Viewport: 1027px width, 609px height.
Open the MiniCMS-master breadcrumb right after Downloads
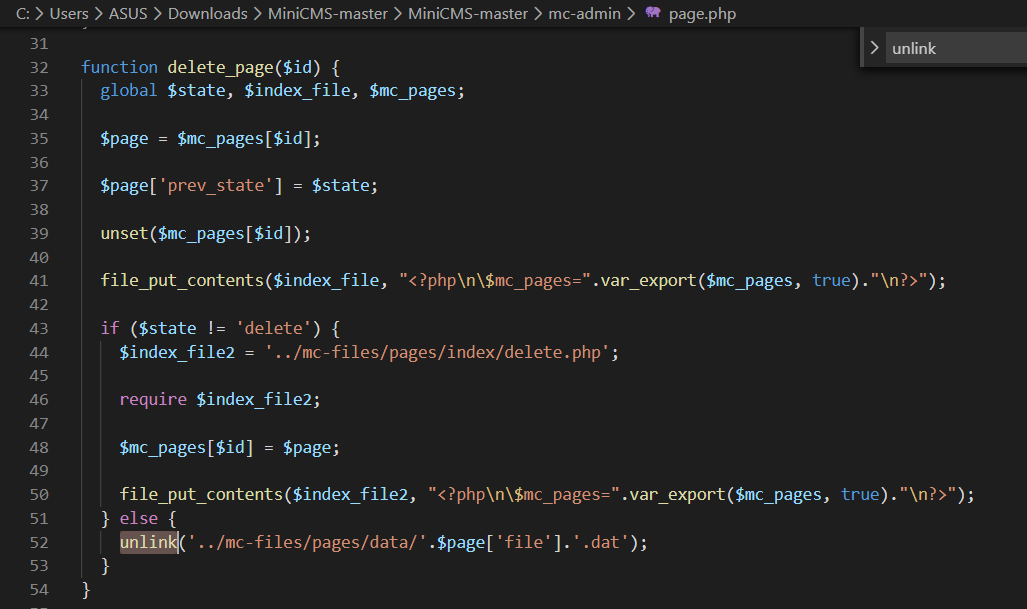[327, 14]
